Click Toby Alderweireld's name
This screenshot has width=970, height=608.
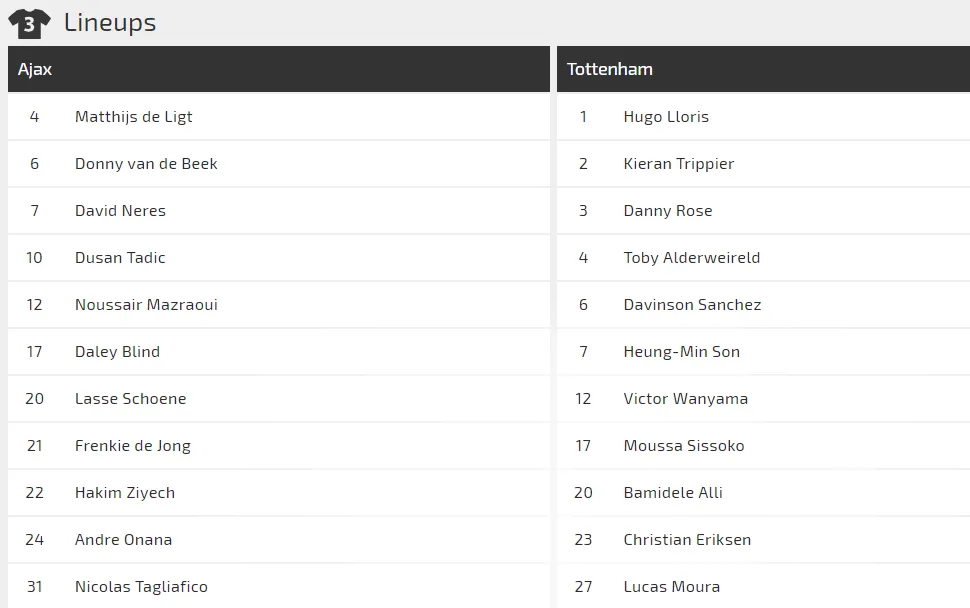(691, 258)
